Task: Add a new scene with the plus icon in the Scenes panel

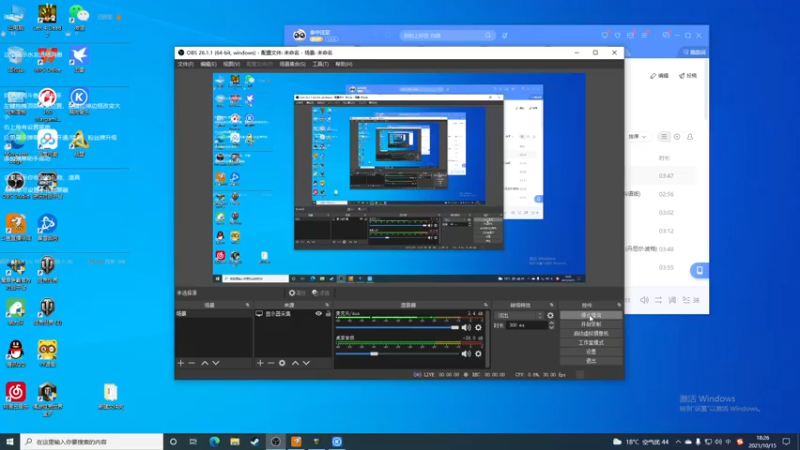Action: 181,363
